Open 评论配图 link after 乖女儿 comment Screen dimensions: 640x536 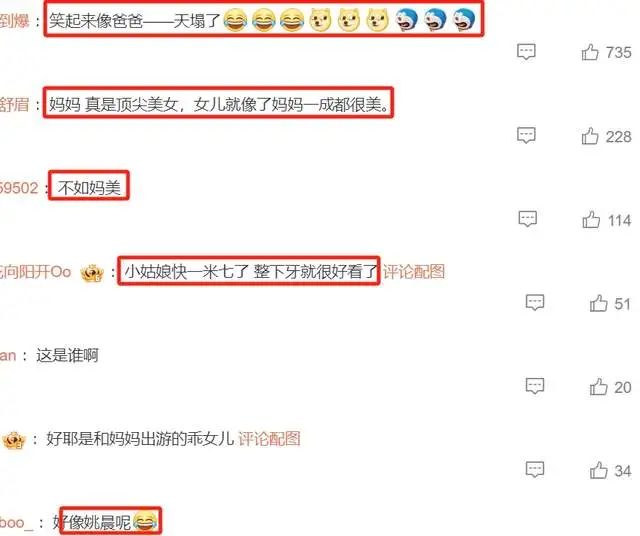point(269,439)
